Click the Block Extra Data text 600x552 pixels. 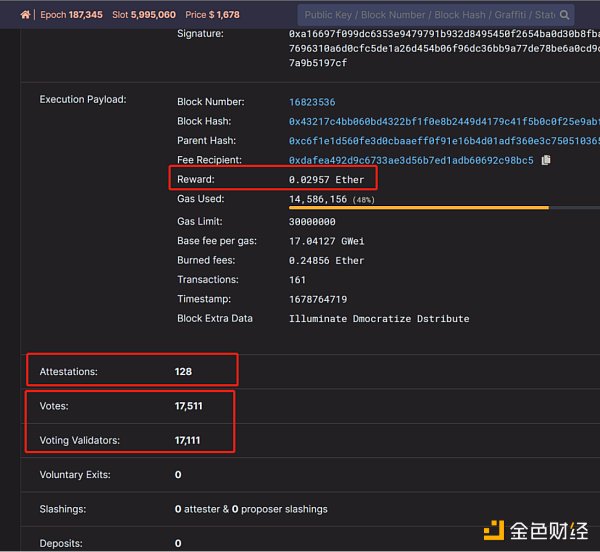378,319
